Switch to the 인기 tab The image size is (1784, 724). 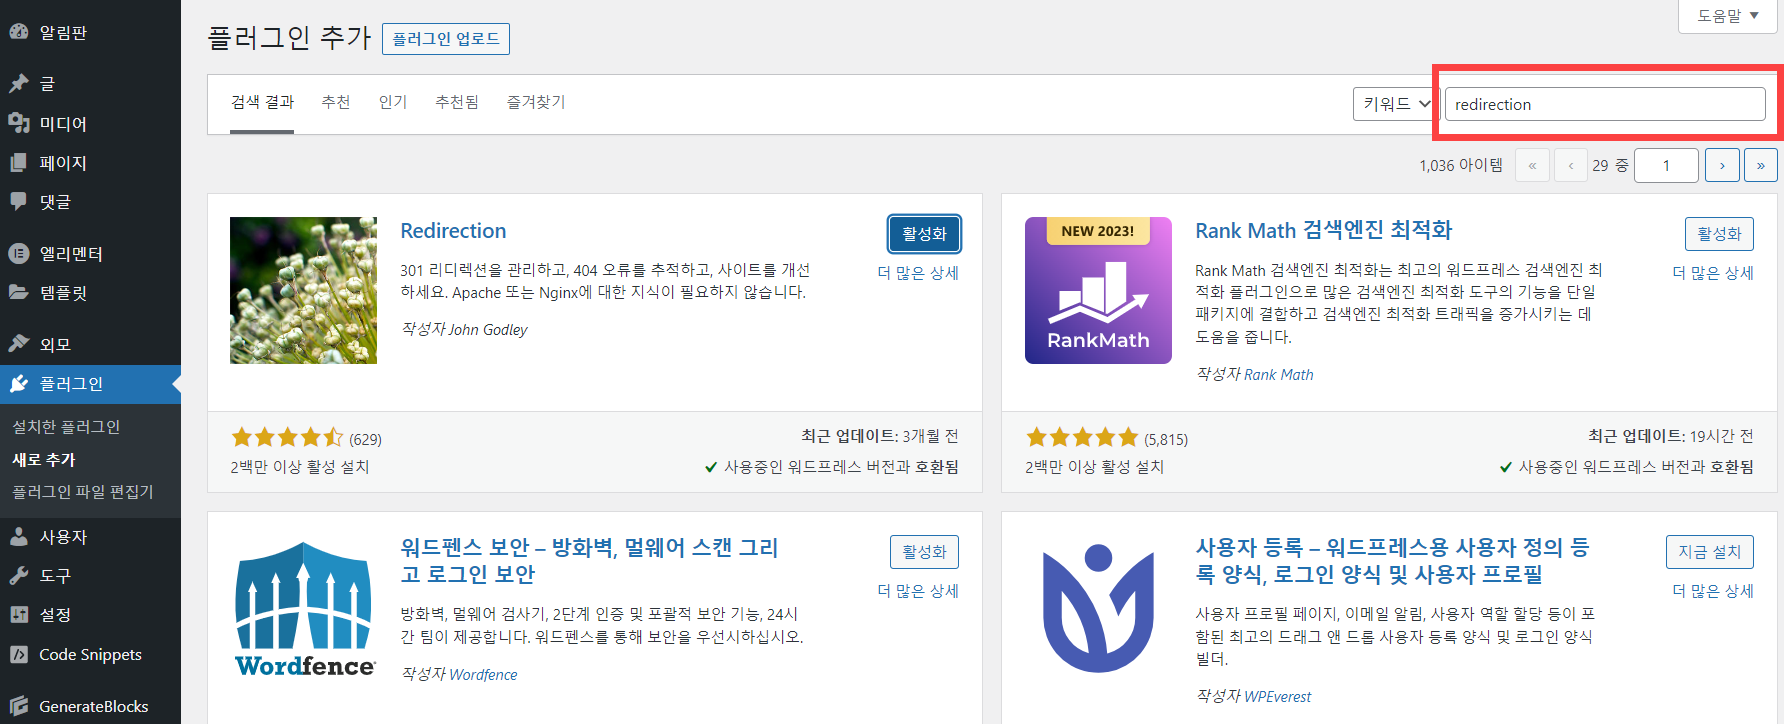coord(393,102)
